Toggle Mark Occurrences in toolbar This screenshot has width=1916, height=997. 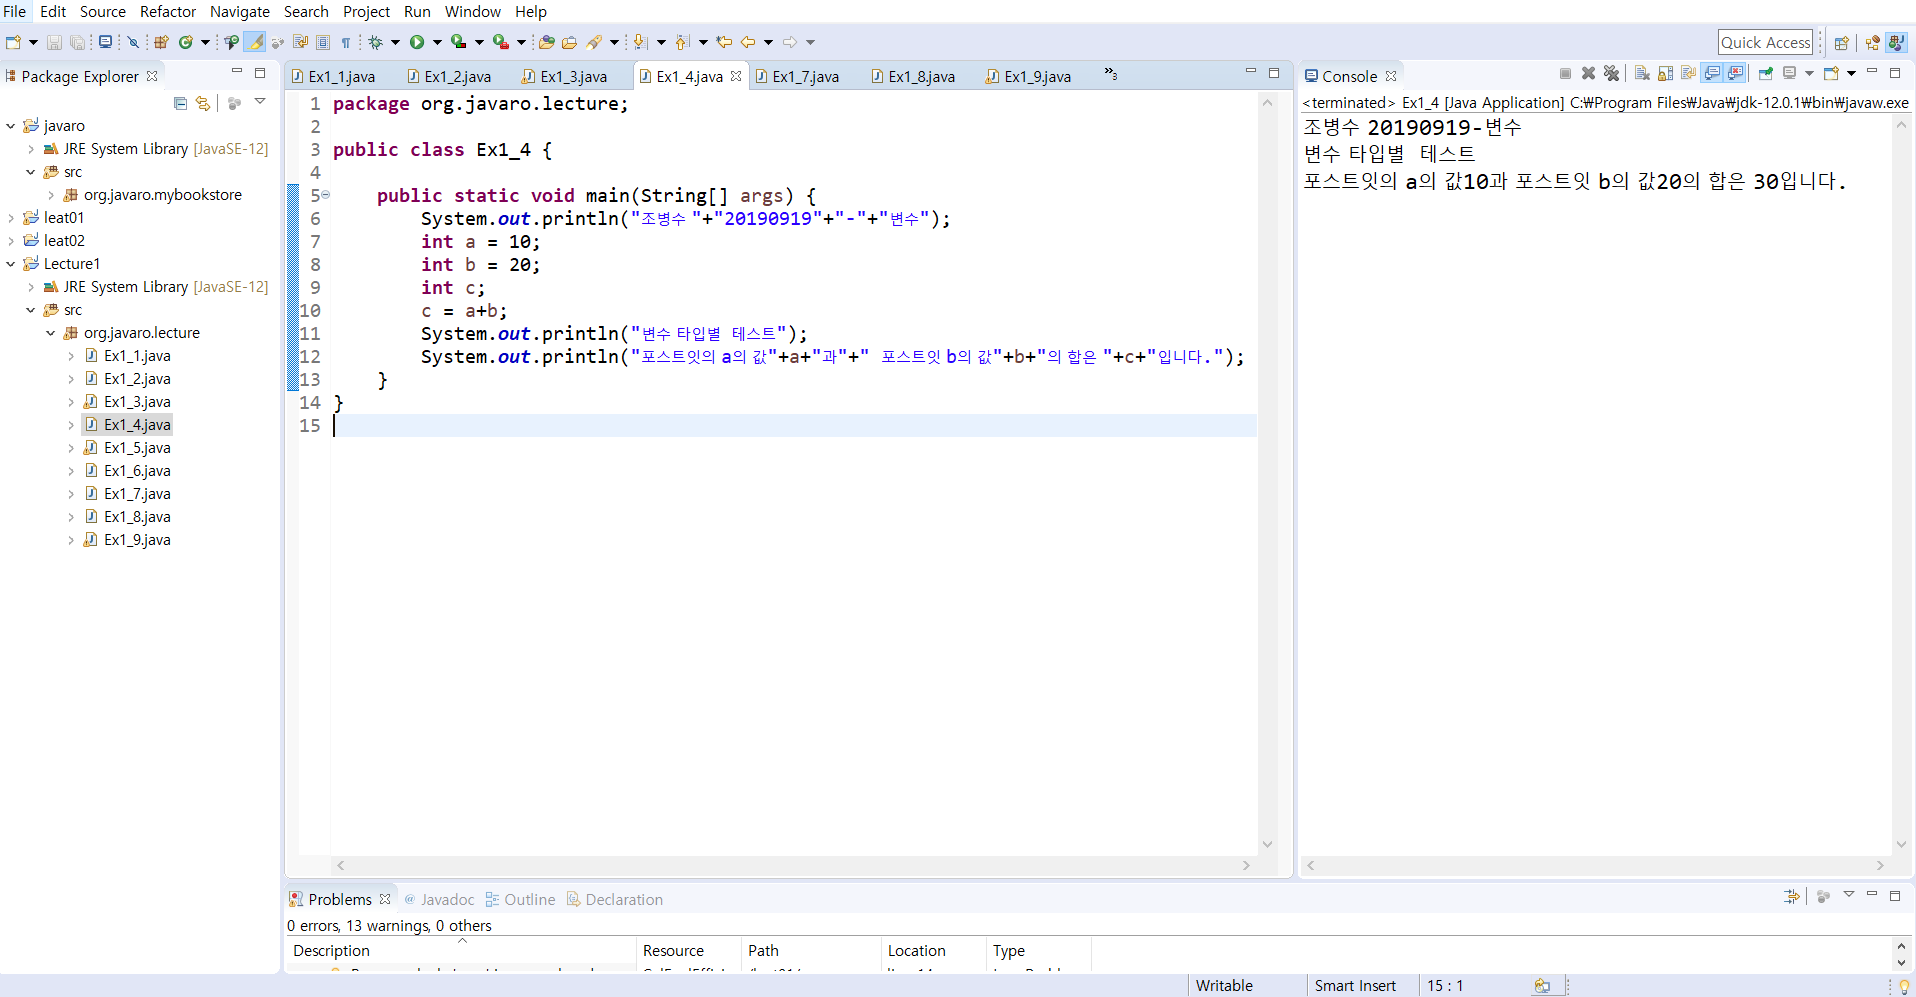coord(255,42)
